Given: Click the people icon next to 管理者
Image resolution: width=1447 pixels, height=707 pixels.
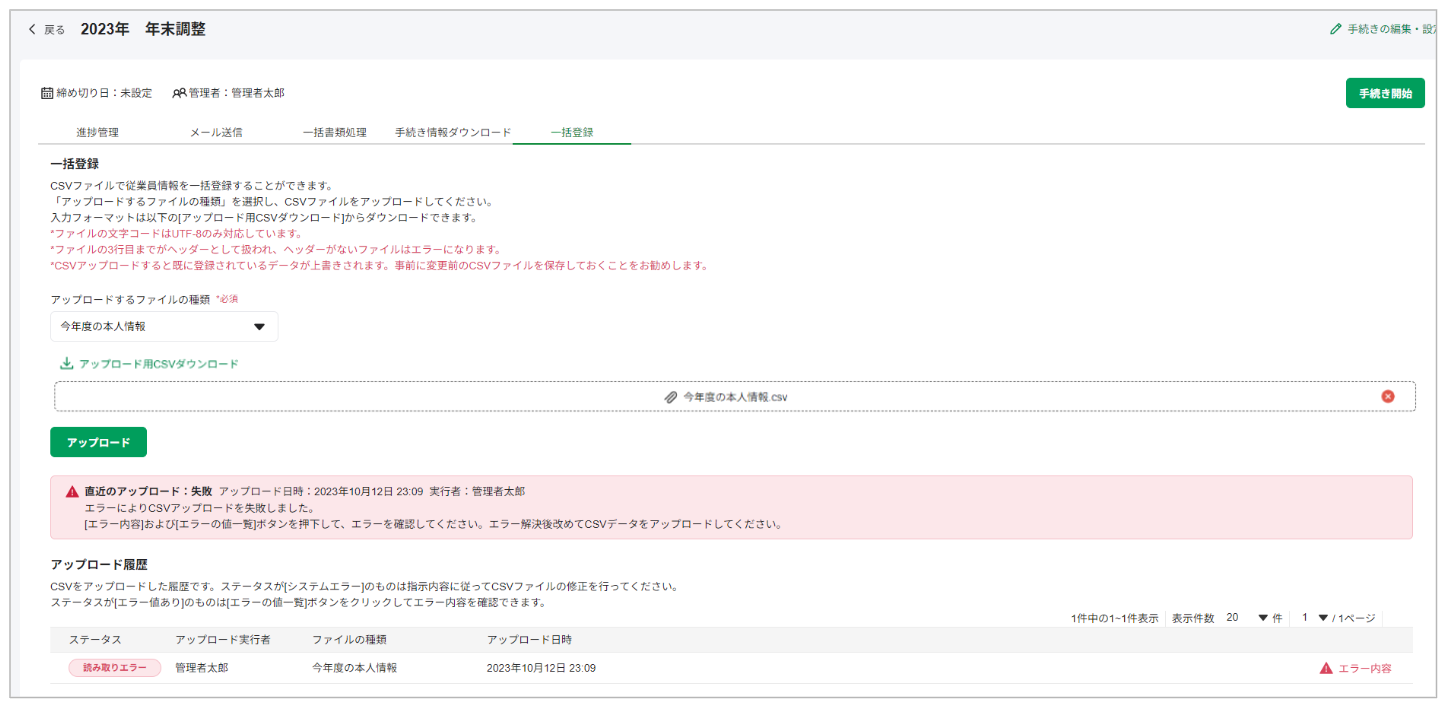Looking at the screenshot, I should 179,93.
